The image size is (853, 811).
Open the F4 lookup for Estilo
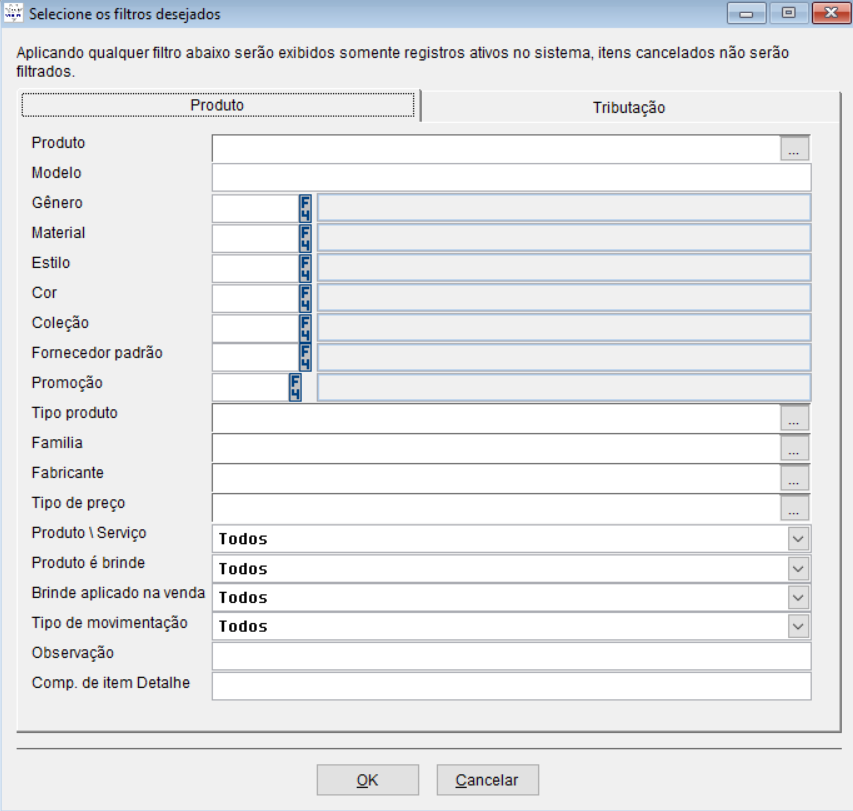305,268
